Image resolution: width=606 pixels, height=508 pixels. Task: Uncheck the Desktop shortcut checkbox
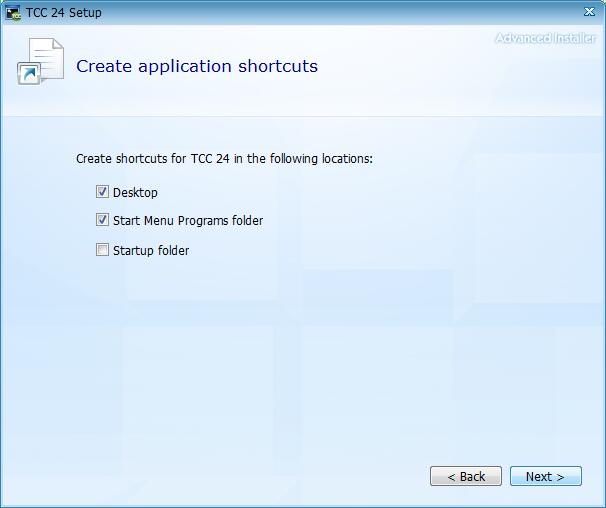click(102, 192)
